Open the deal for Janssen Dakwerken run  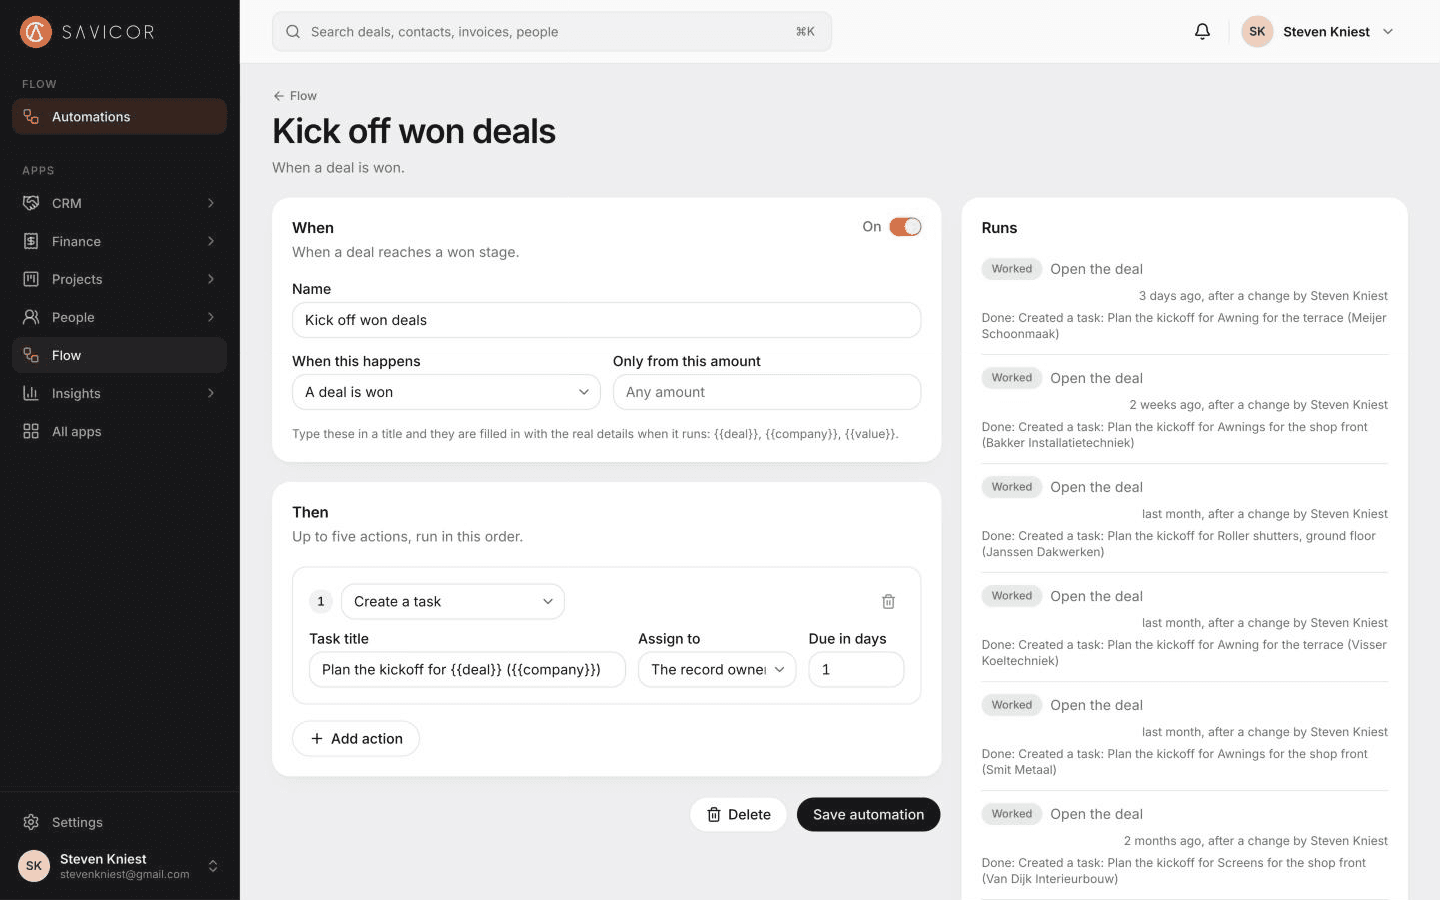point(1096,487)
